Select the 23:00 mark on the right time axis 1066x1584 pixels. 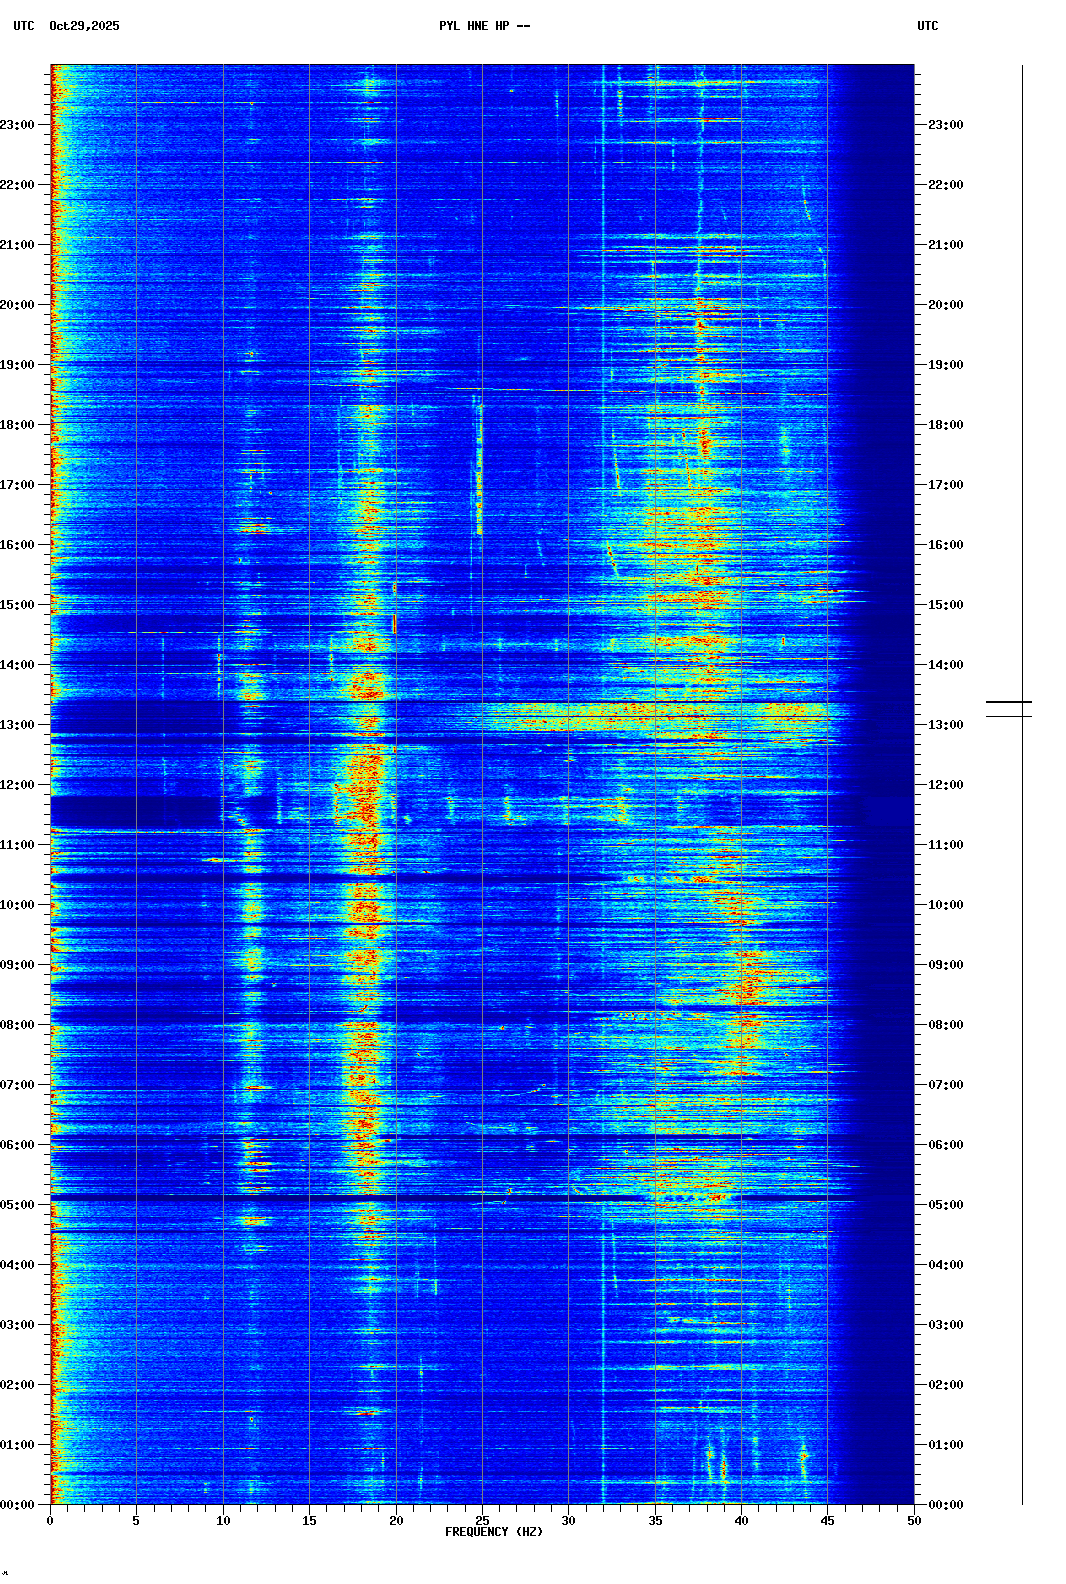pyautogui.click(x=945, y=125)
